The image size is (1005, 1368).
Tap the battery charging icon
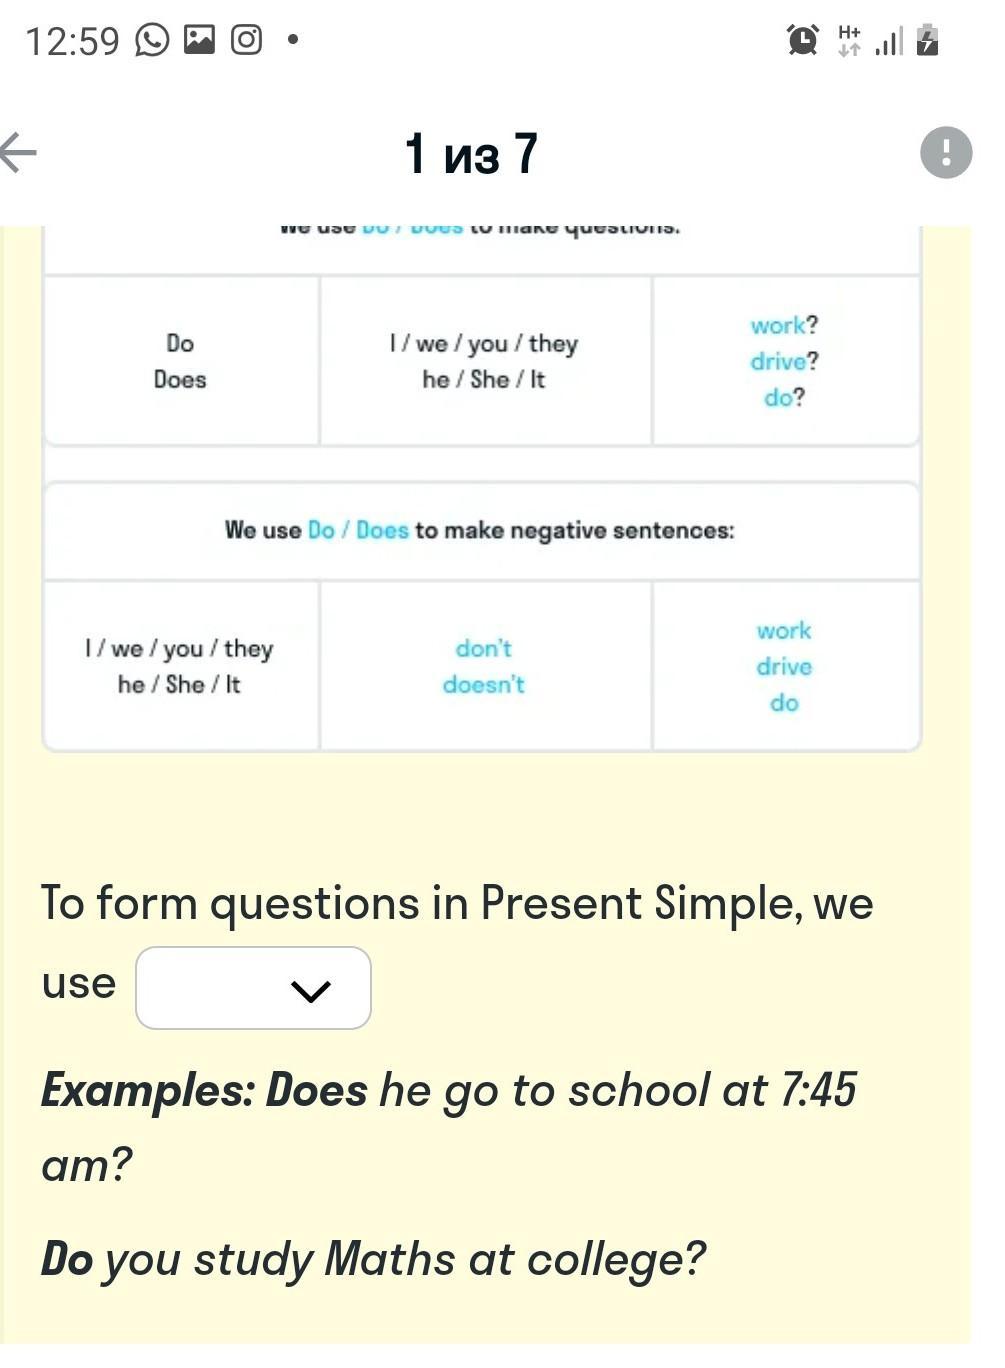coord(927,40)
